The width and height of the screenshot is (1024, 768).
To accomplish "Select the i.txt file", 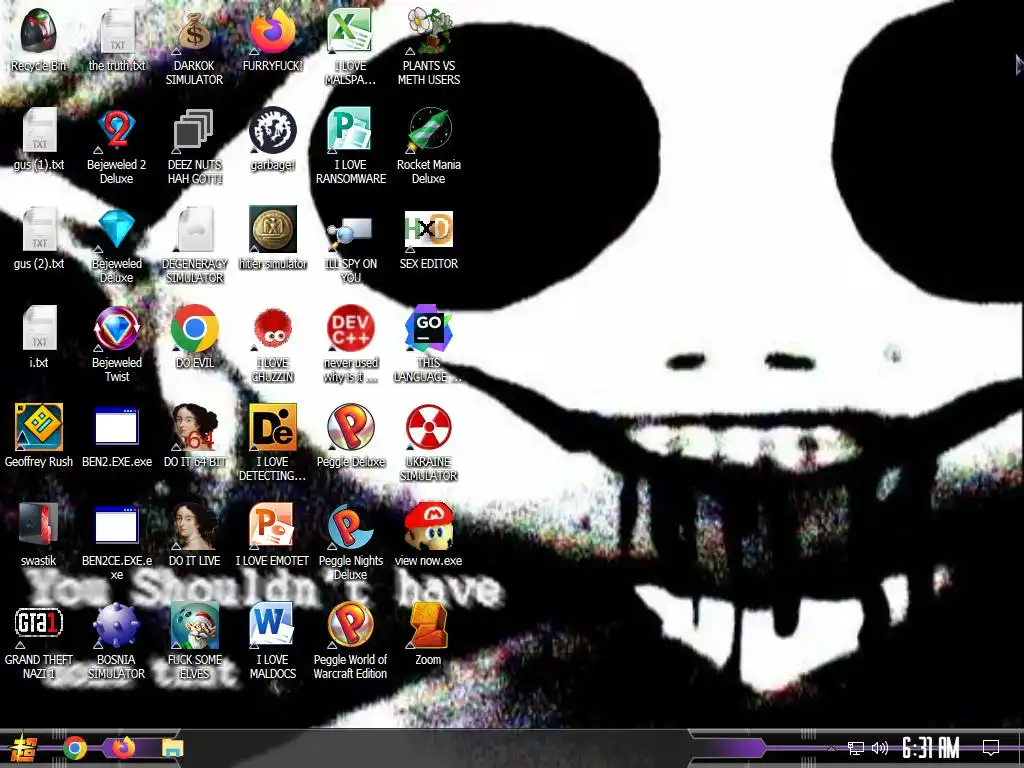I will [39, 328].
